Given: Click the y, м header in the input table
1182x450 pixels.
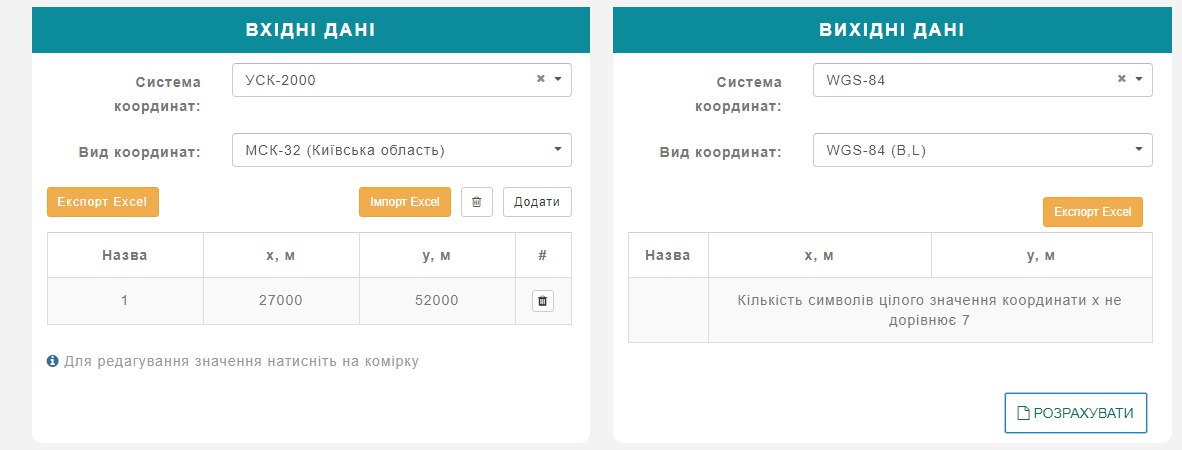Looking at the screenshot, I should [x=437, y=256].
